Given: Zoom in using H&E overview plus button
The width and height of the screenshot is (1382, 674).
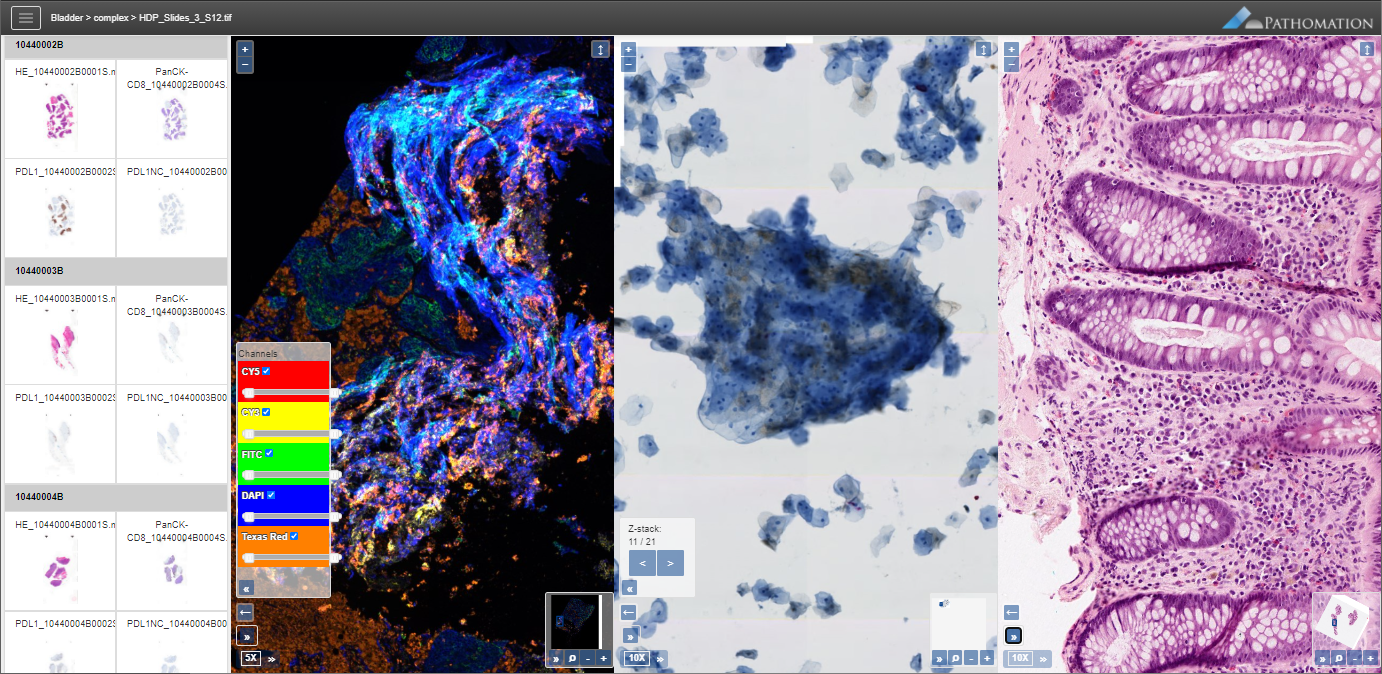Looking at the screenshot, I should [1370, 658].
